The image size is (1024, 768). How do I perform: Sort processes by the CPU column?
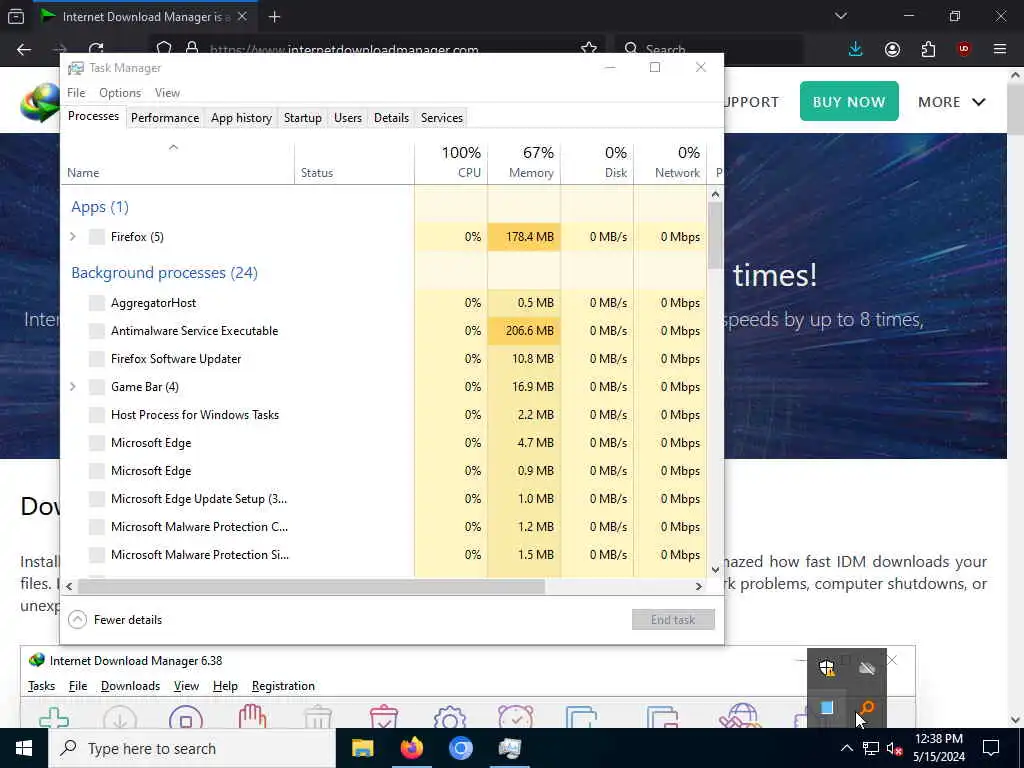[x=451, y=163]
